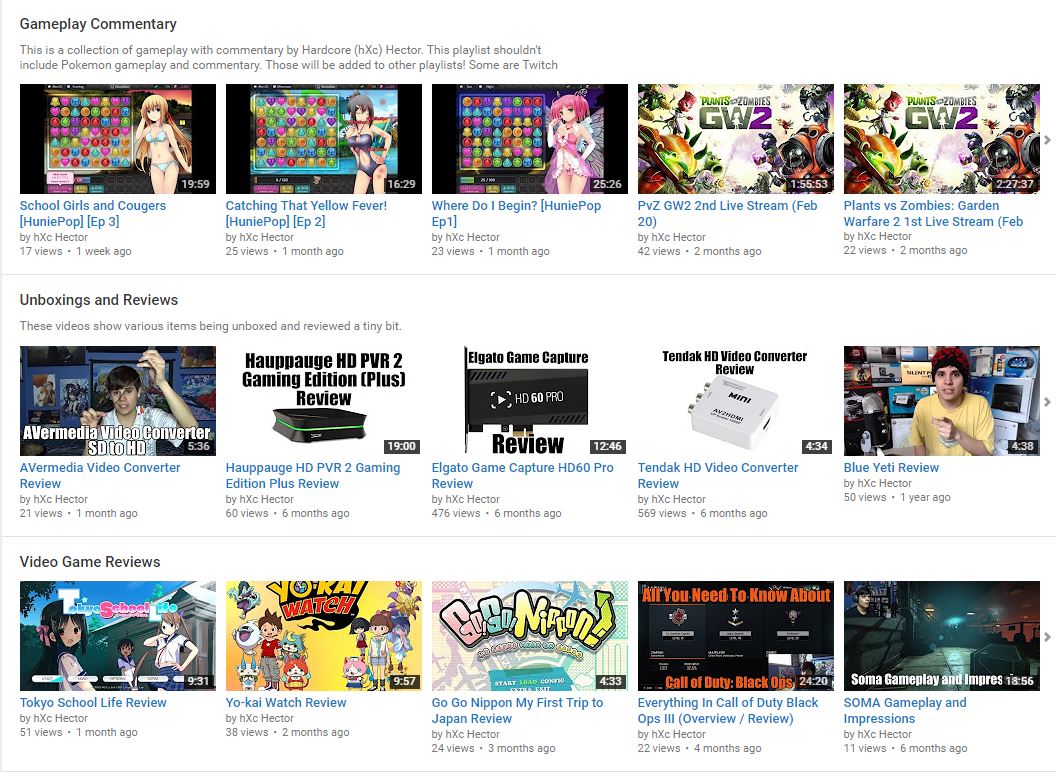Click hXc Hector under Blue Yeti Review
The height and width of the screenshot is (772, 1056).
[x=885, y=483]
